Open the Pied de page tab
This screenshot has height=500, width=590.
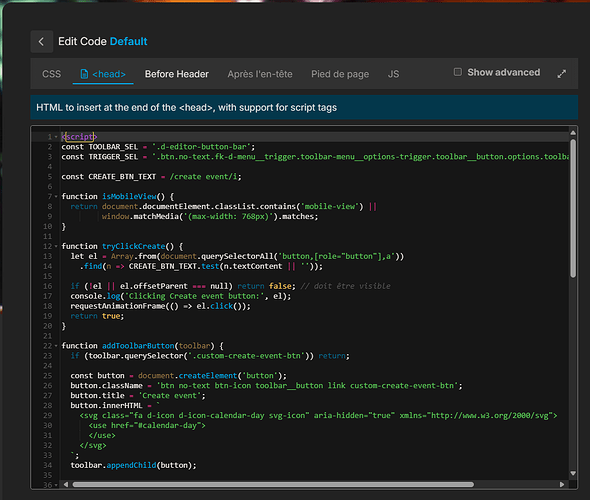pyautogui.click(x=340, y=74)
